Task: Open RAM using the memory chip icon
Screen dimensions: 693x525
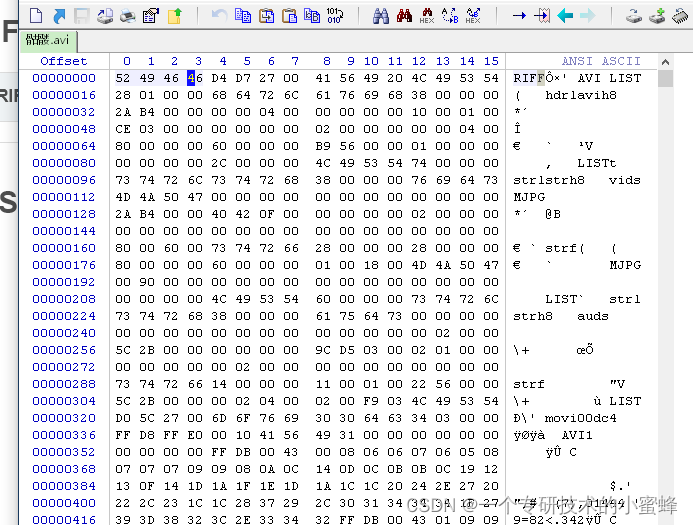Action: pos(681,16)
